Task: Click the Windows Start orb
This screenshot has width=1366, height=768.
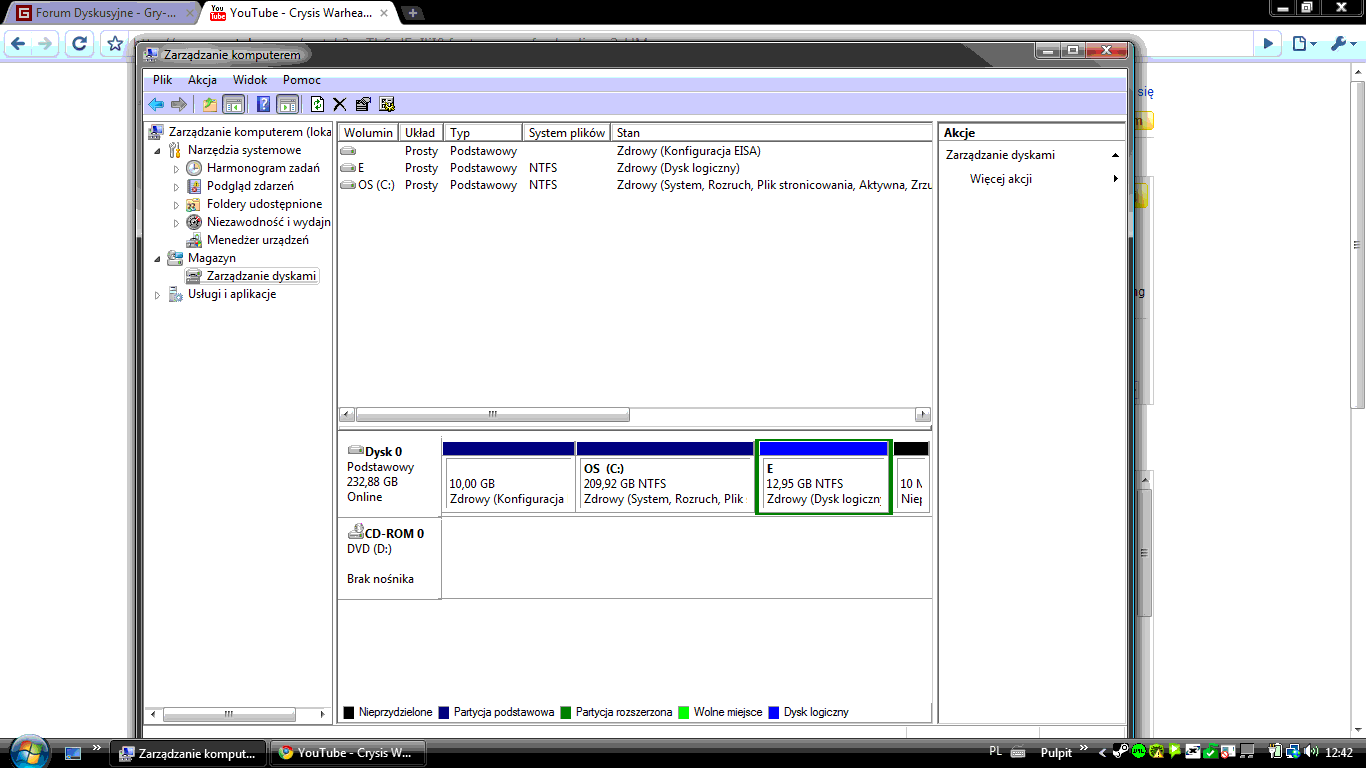Action: tap(27, 751)
